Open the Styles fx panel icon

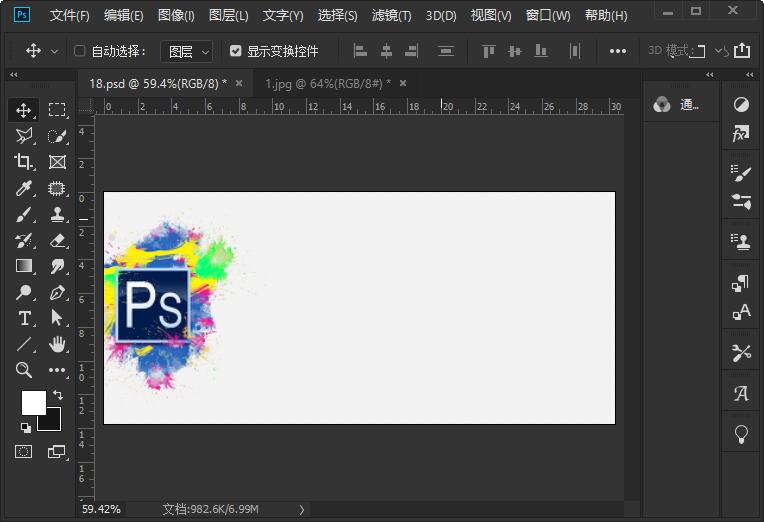741,133
